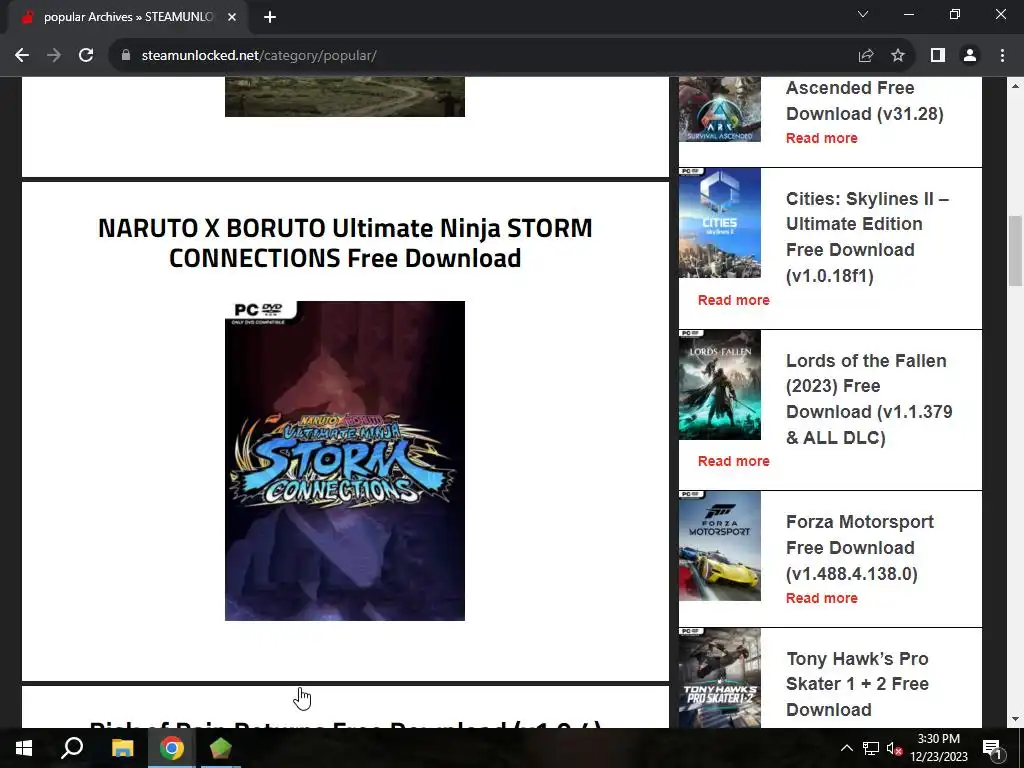This screenshot has width=1024, height=768.
Task: Click the Chrome taskbar icon
Action: pyautogui.click(x=172, y=748)
